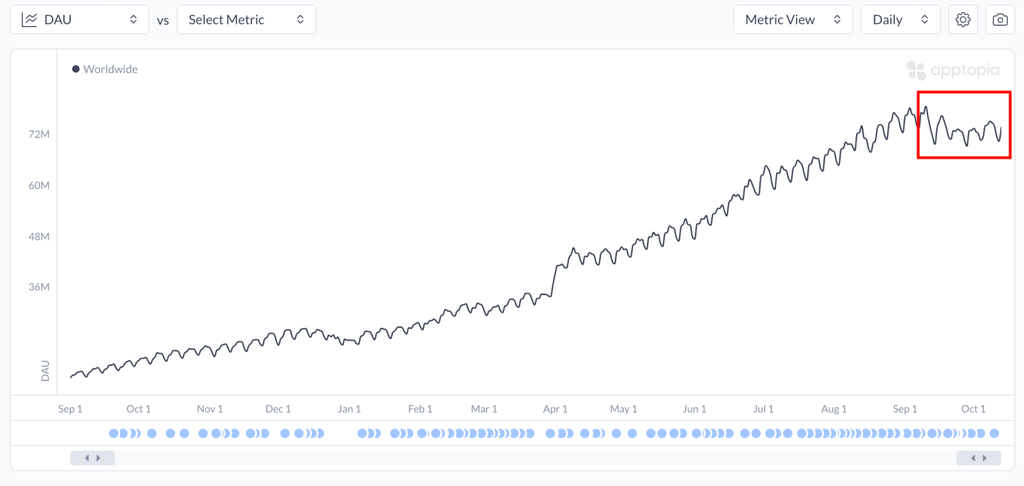
Task: Click the highlighted red box region
Action: pos(964,125)
